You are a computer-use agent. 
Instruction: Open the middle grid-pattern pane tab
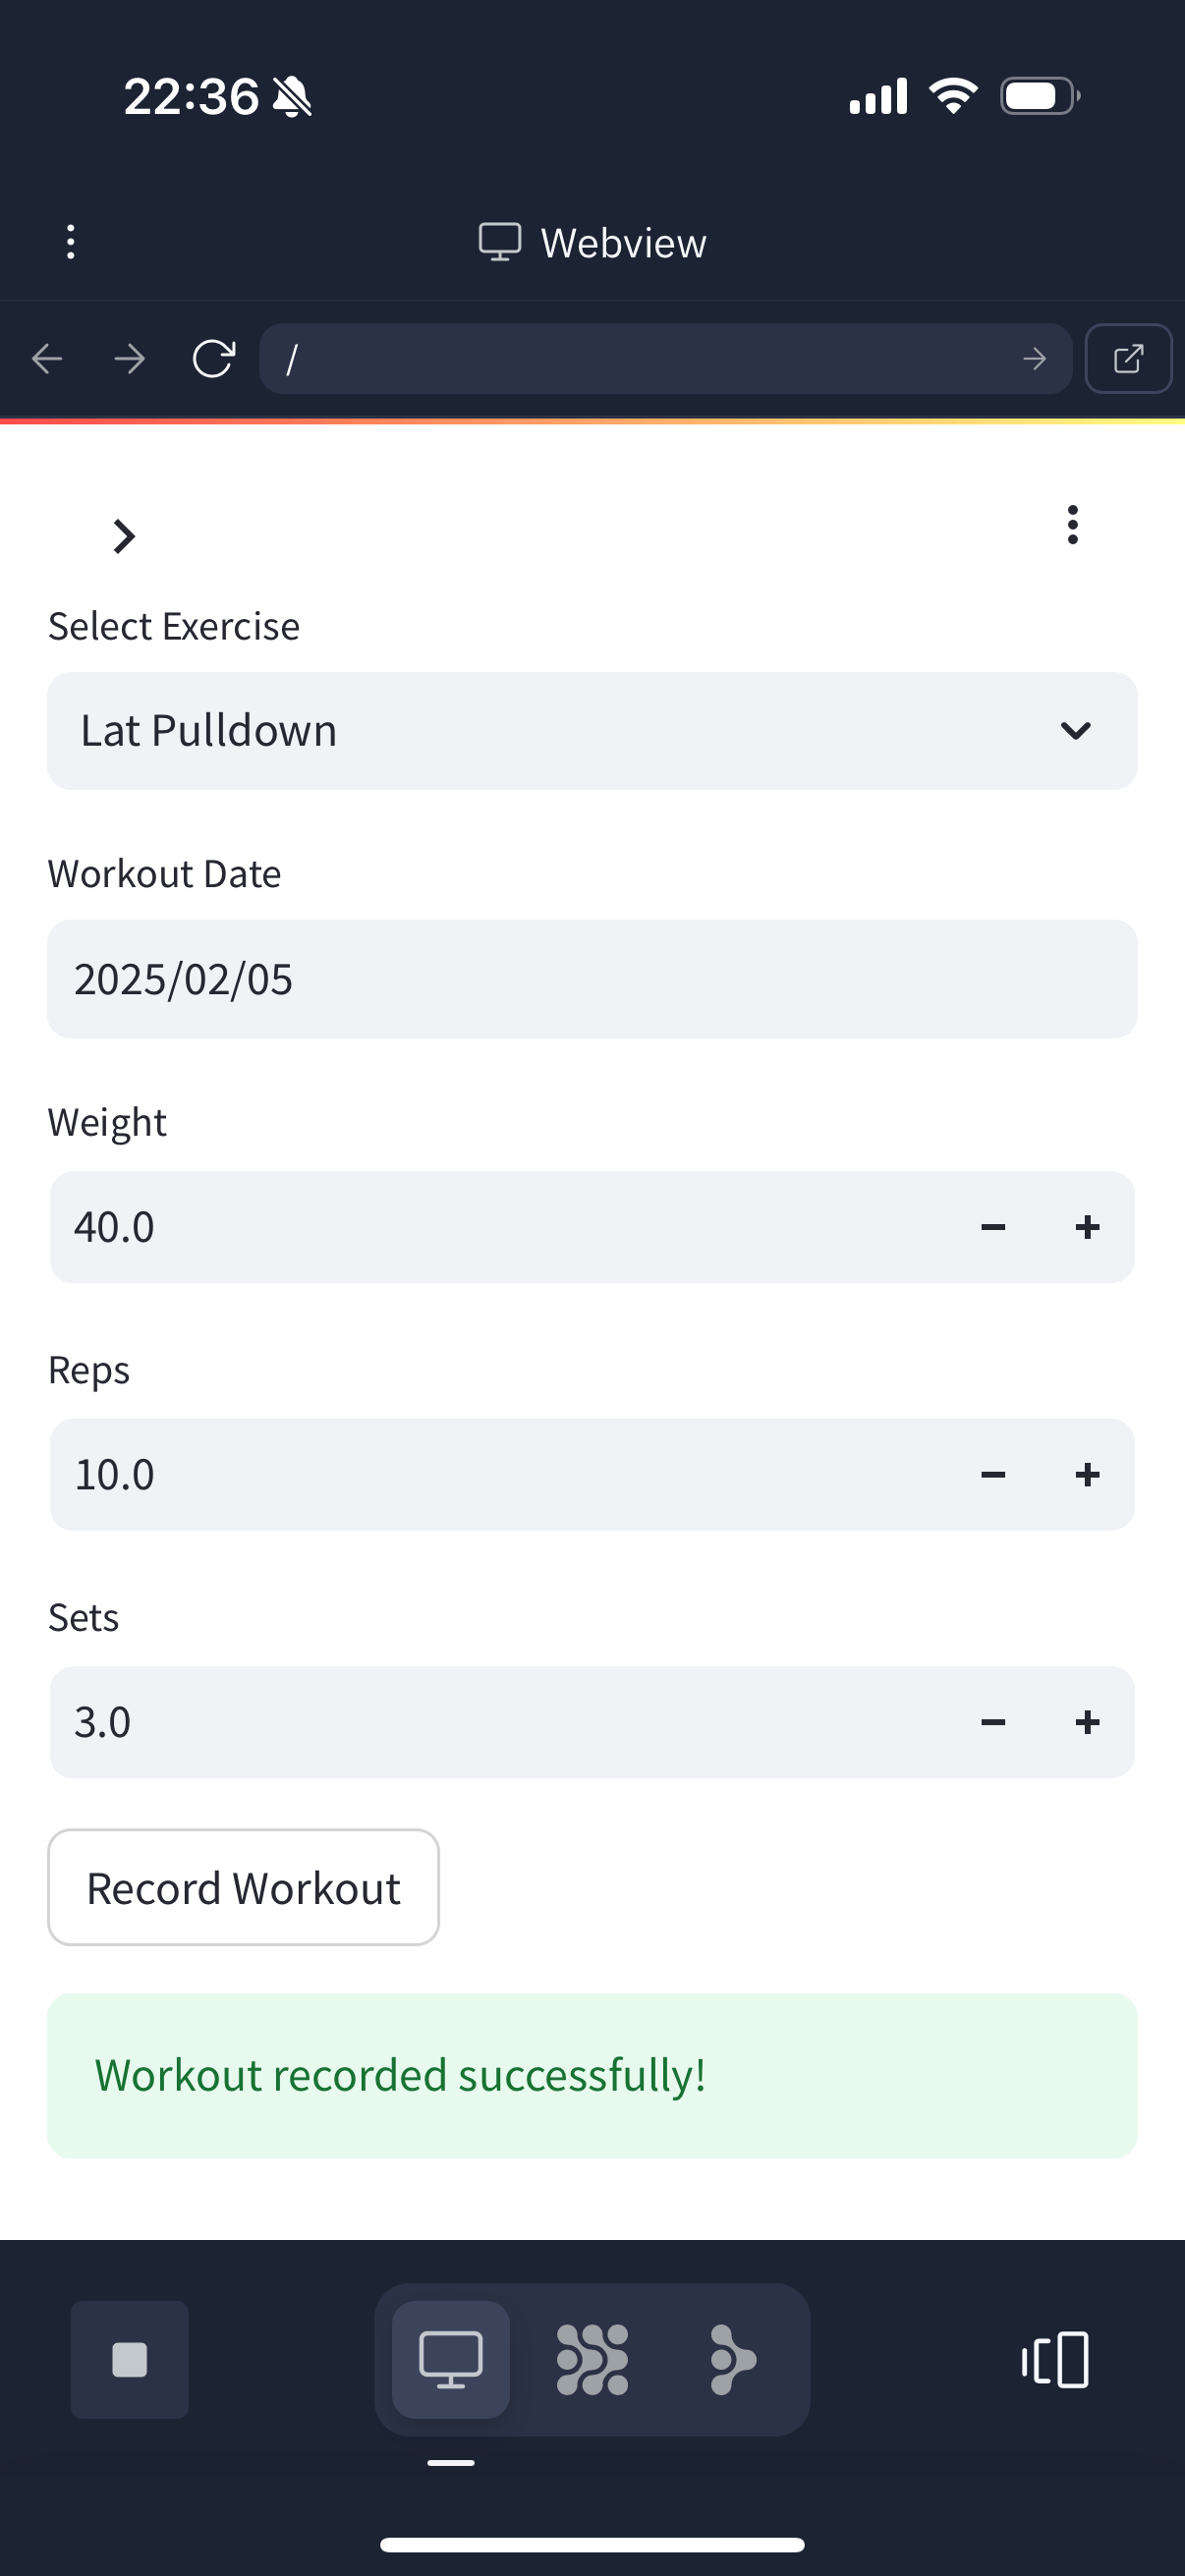click(x=592, y=2359)
